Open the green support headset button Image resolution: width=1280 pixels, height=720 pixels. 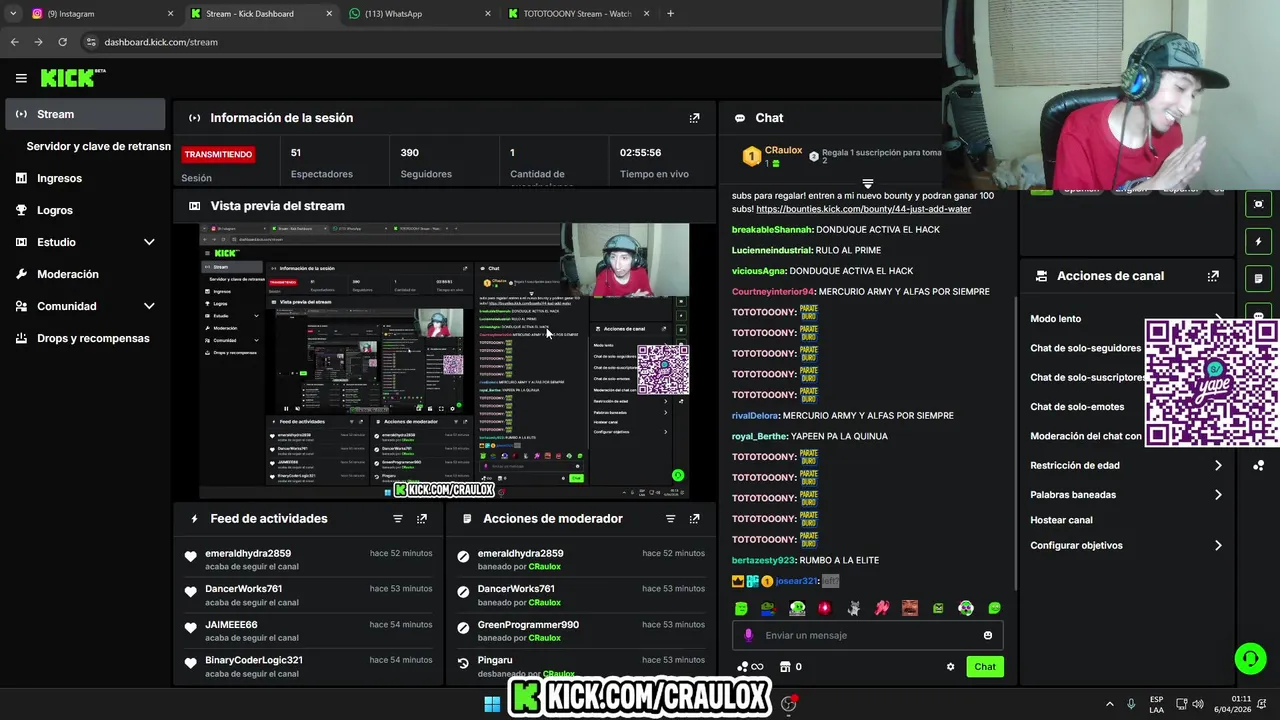click(x=1250, y=658)
